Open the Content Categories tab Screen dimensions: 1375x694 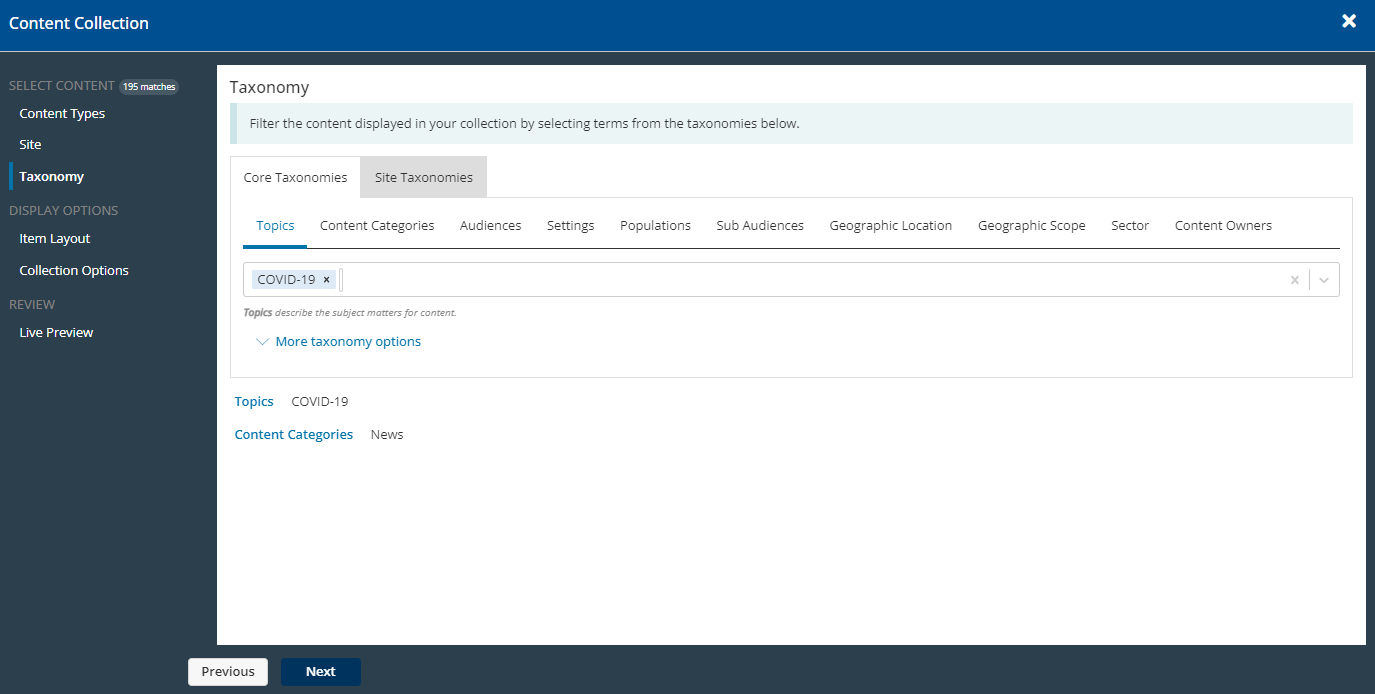point(377,226)
